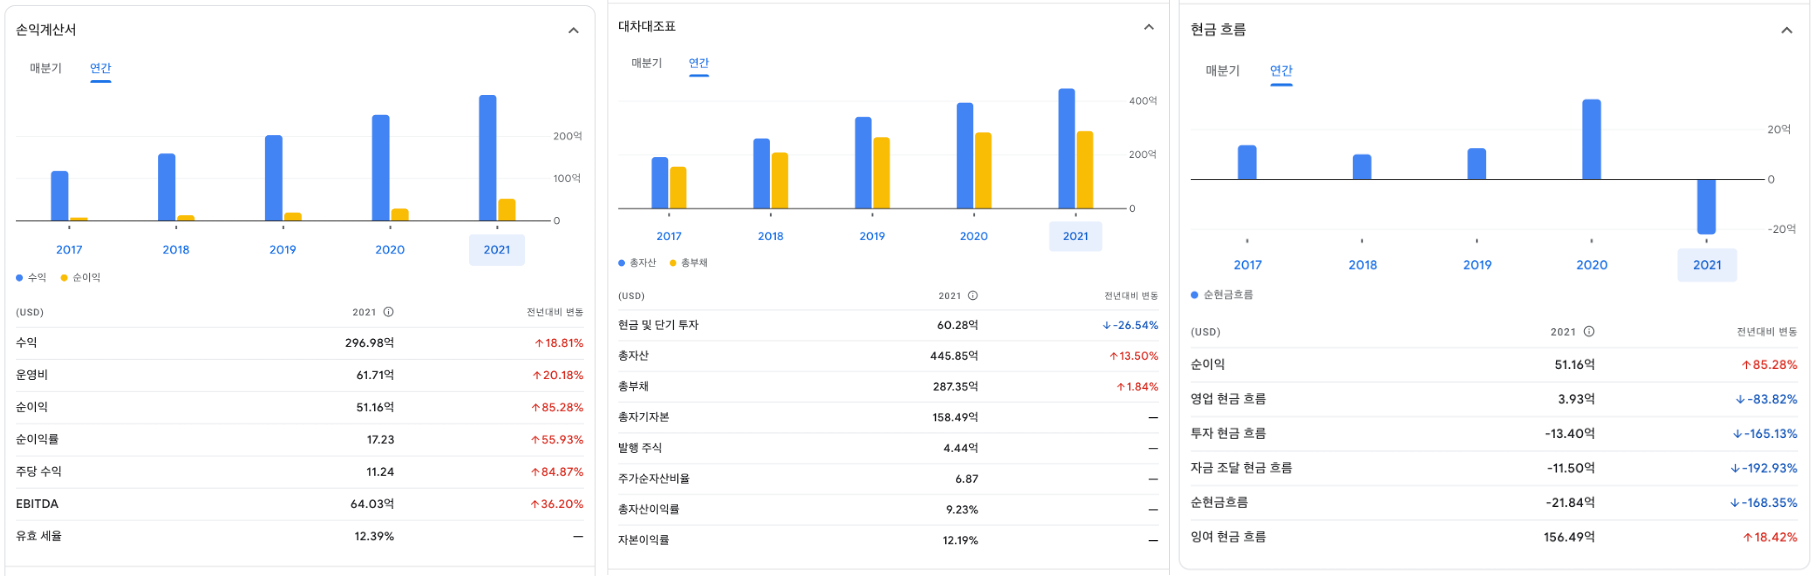Viewport: 1816px width, 576px height.
Task: Switch 대차대조표 to 매분기 tab
Action: (647, 63)
